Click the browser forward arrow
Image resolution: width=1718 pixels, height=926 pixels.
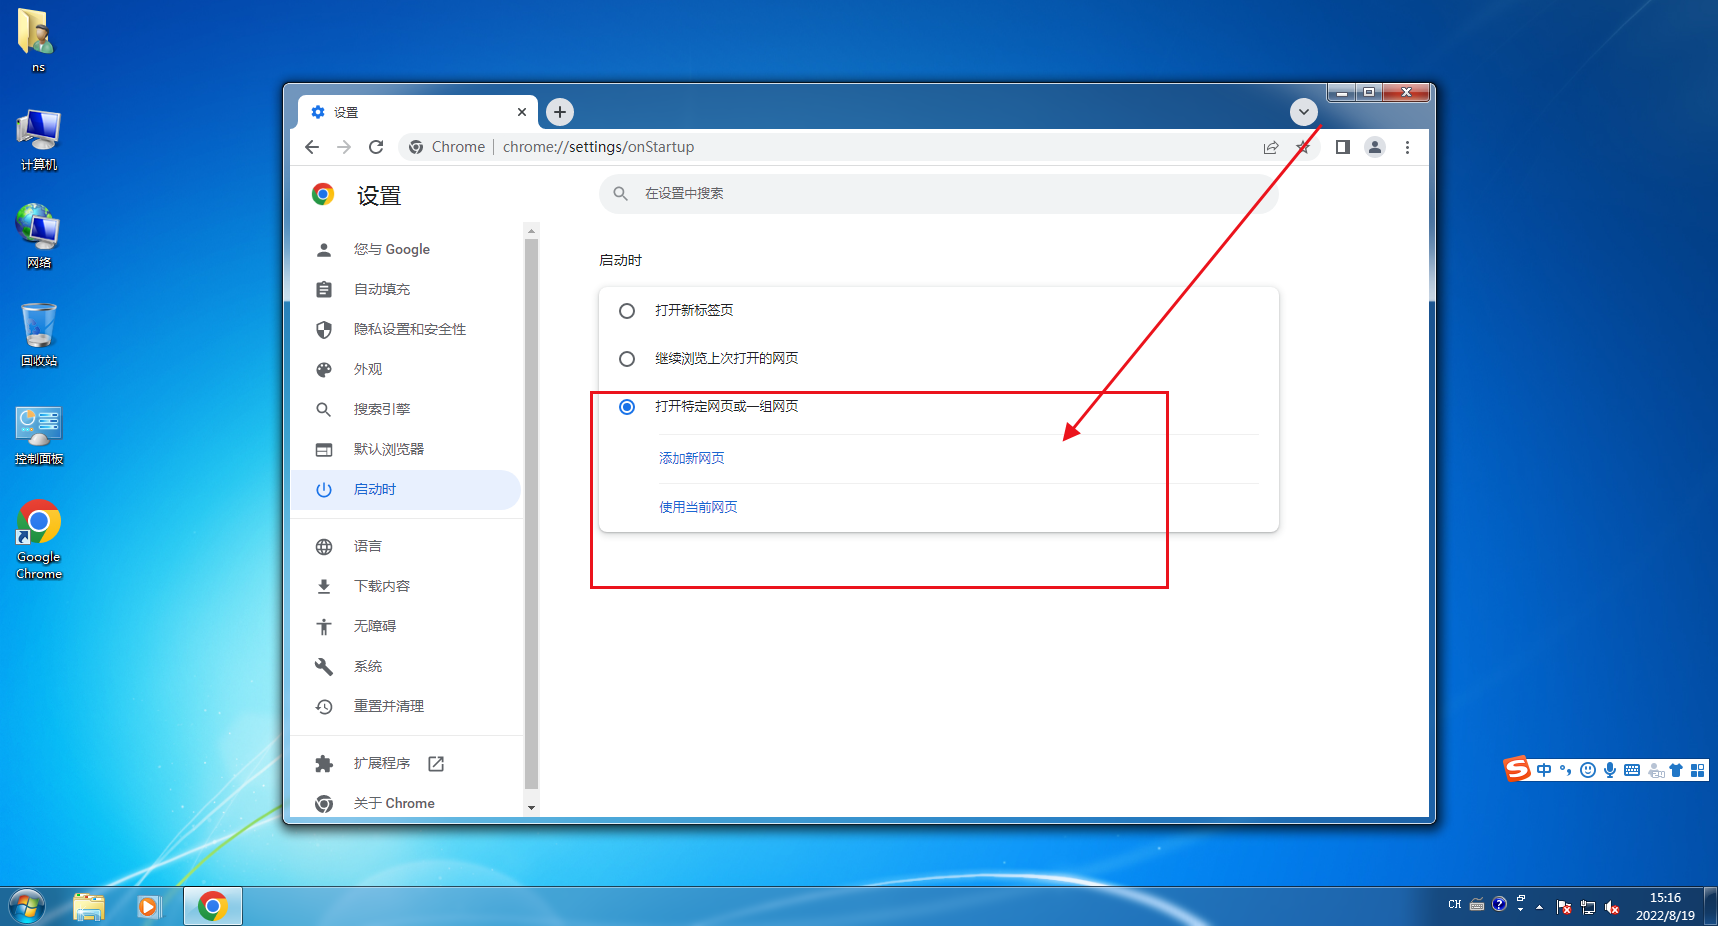(x=344, y=147)
